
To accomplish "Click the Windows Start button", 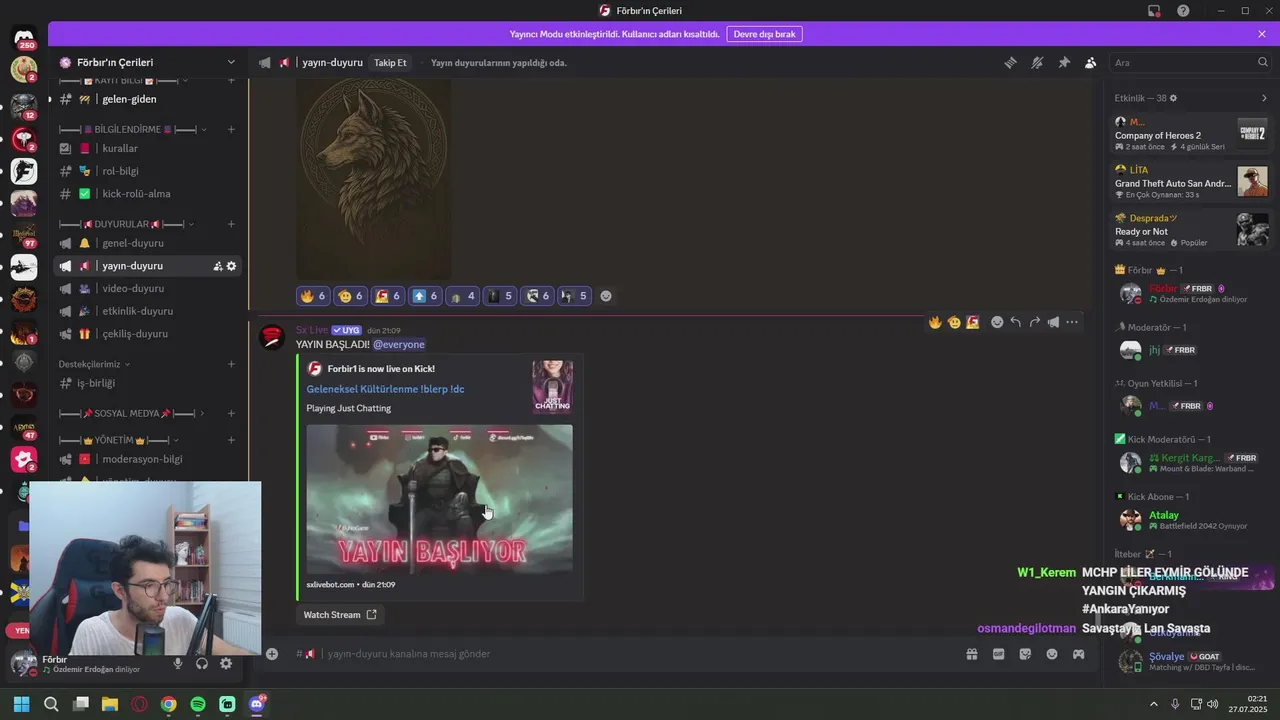I will pos(21,704).
